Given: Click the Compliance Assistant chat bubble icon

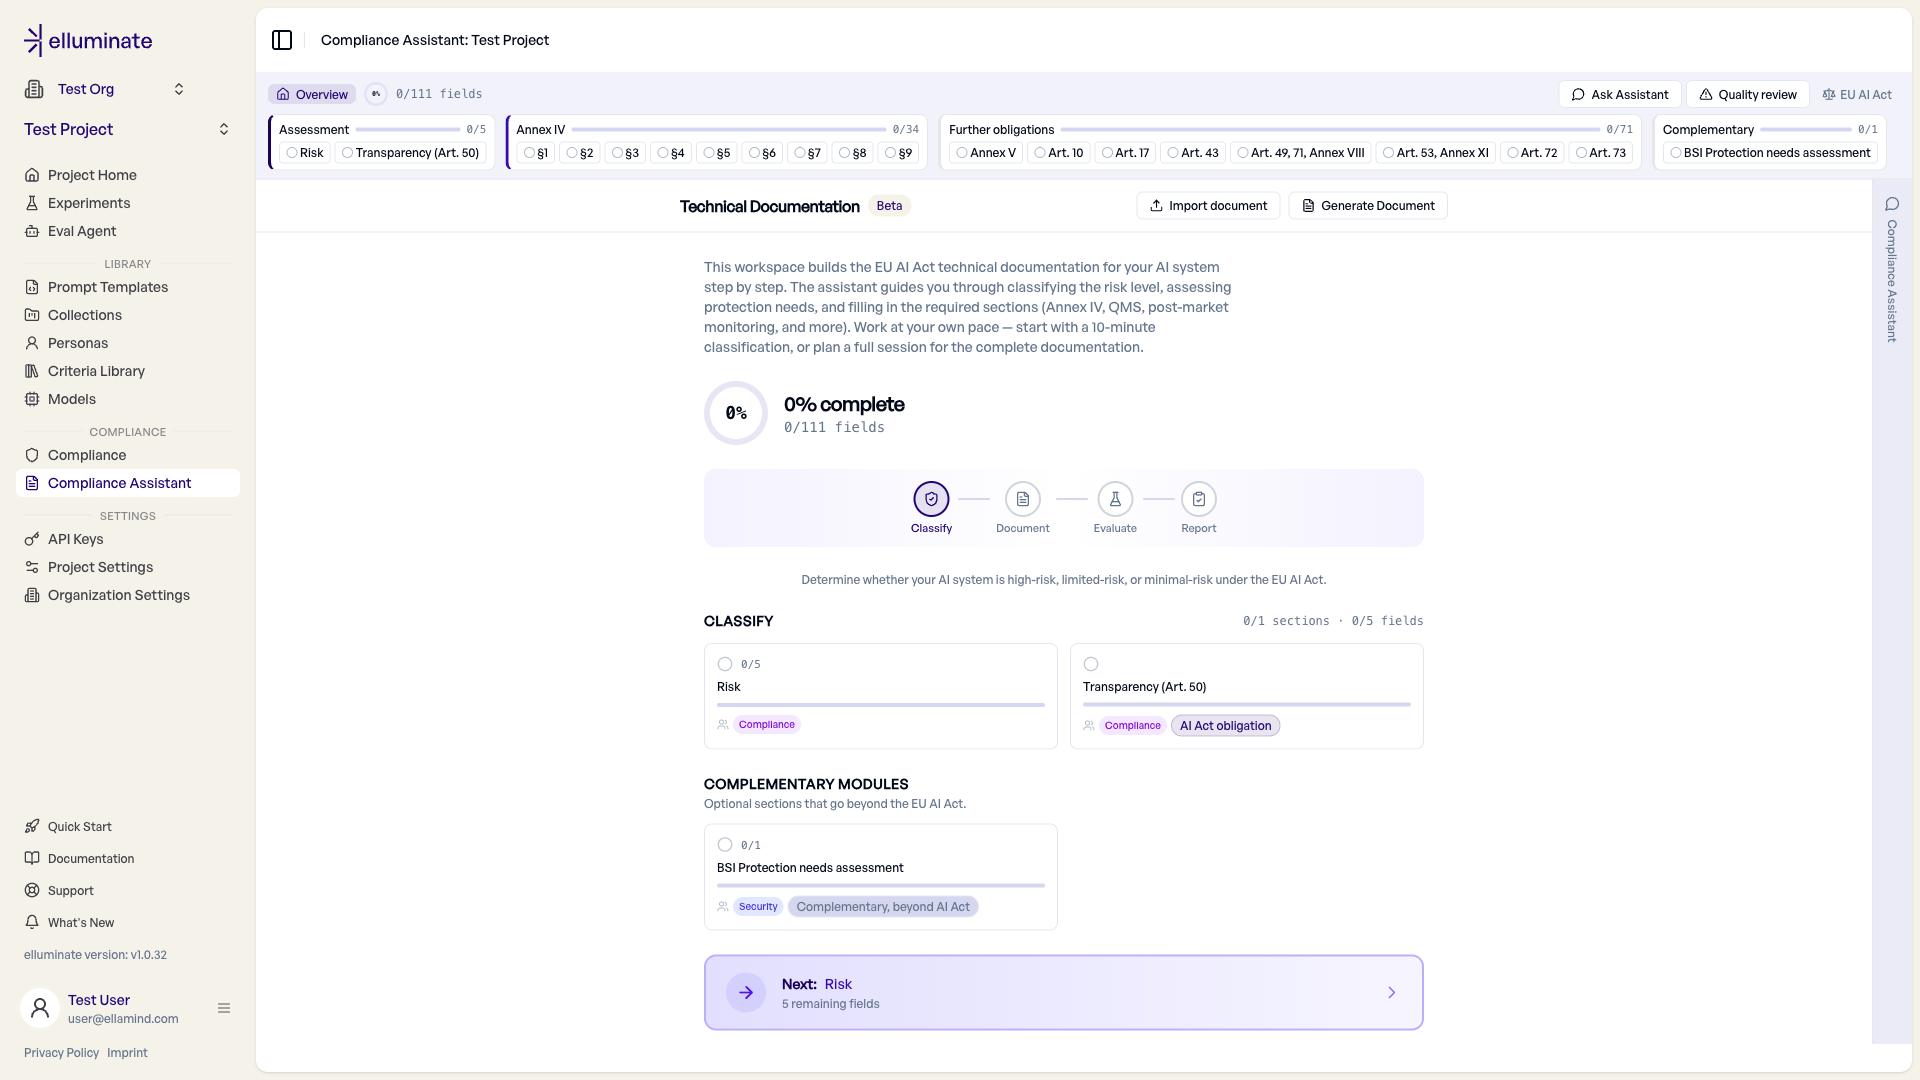Looking at the screenshot, I should (1892, 204).
